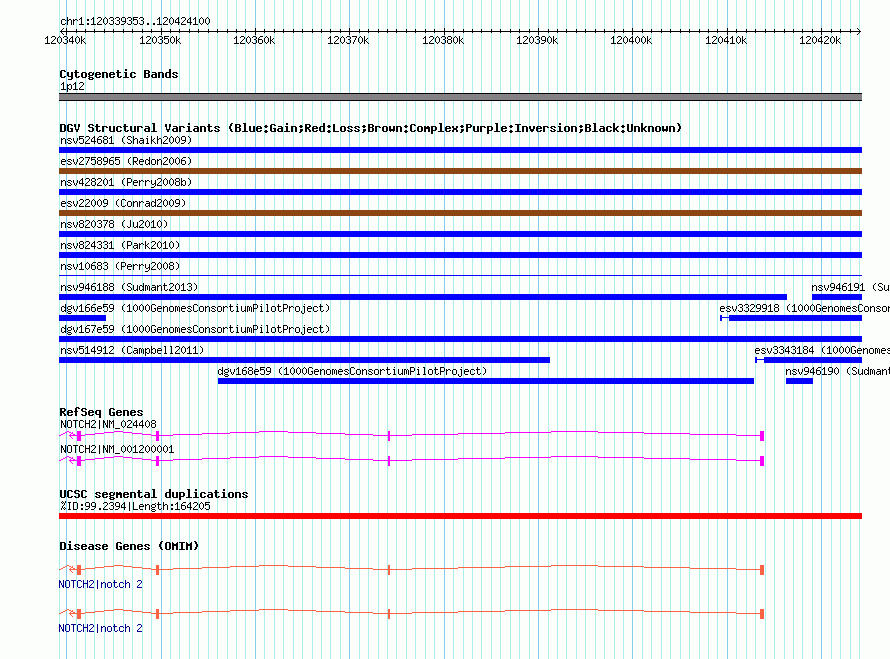Viewport: 890px width, 659px height.
Task: Open variant nsv824331 (Park2010) label
Action: (120, 245)
